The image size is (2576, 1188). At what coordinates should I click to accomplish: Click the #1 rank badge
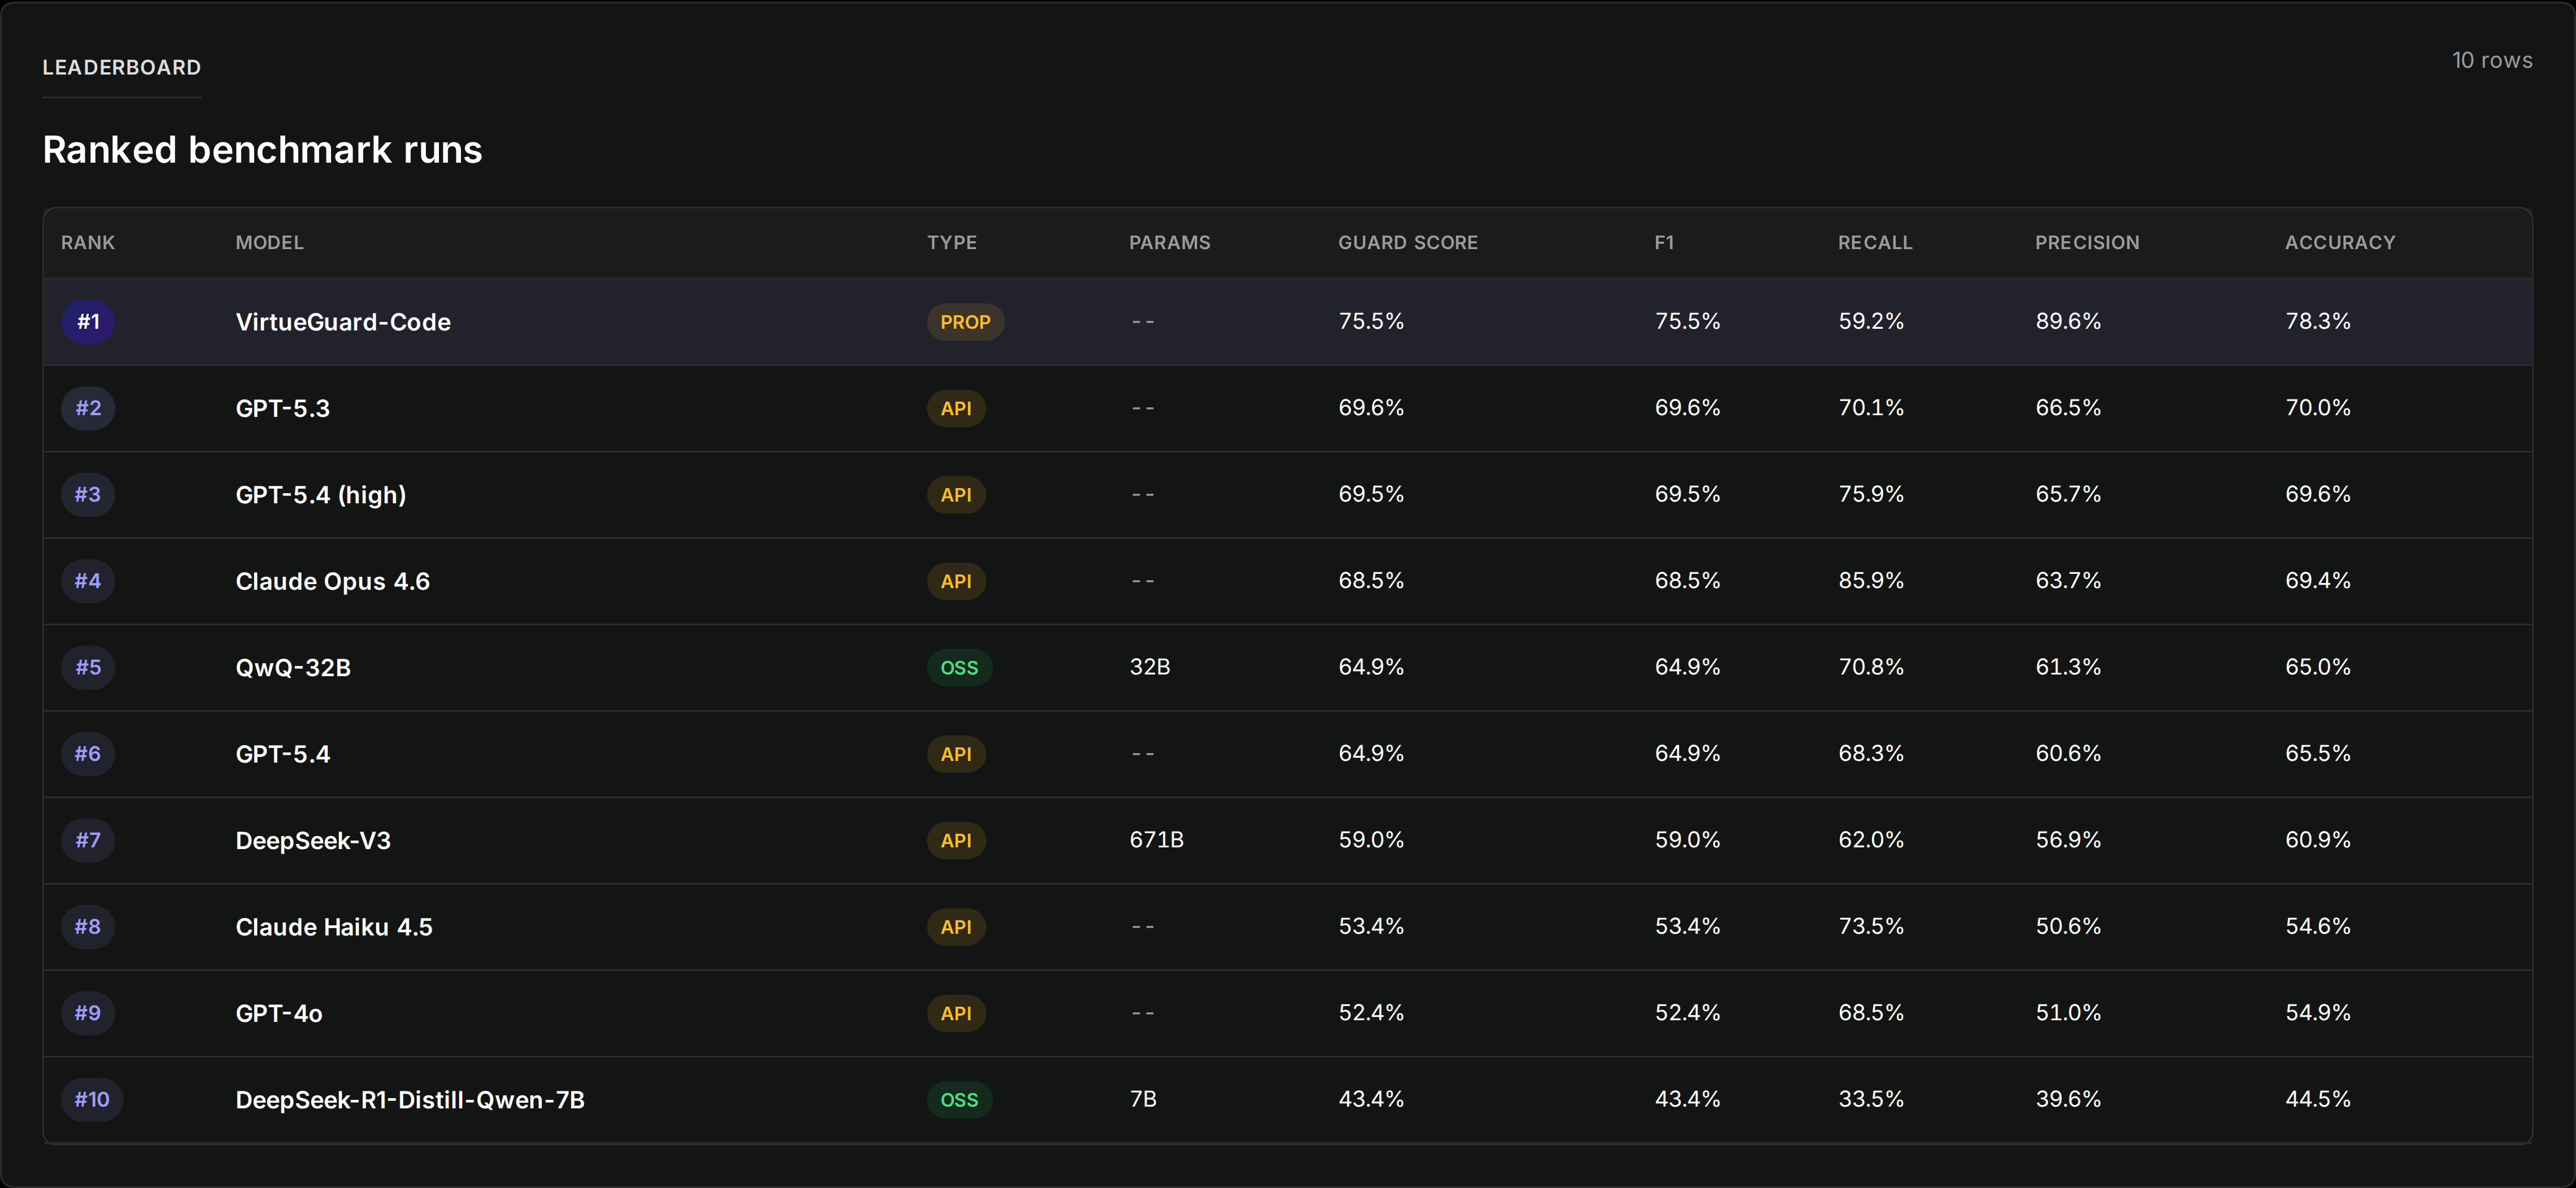coord(88,322)
